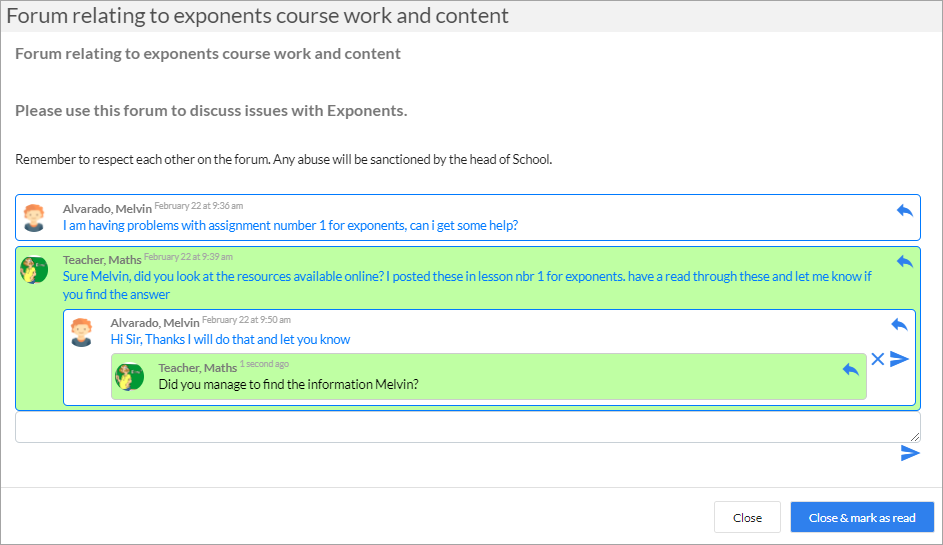Image resolution: width=943 pixels, height=545 pixels.
Task: Cancel the inline reply with X icon
Action: [877, 359]
